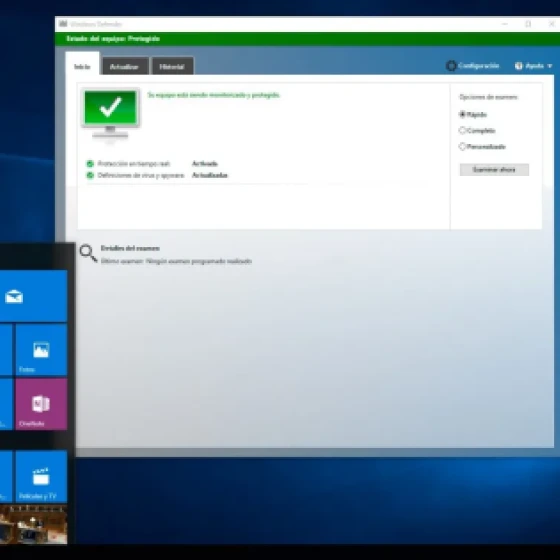Maximize the Windows Defender window
This screenshot has height=560, width=560.
point(528,24)
